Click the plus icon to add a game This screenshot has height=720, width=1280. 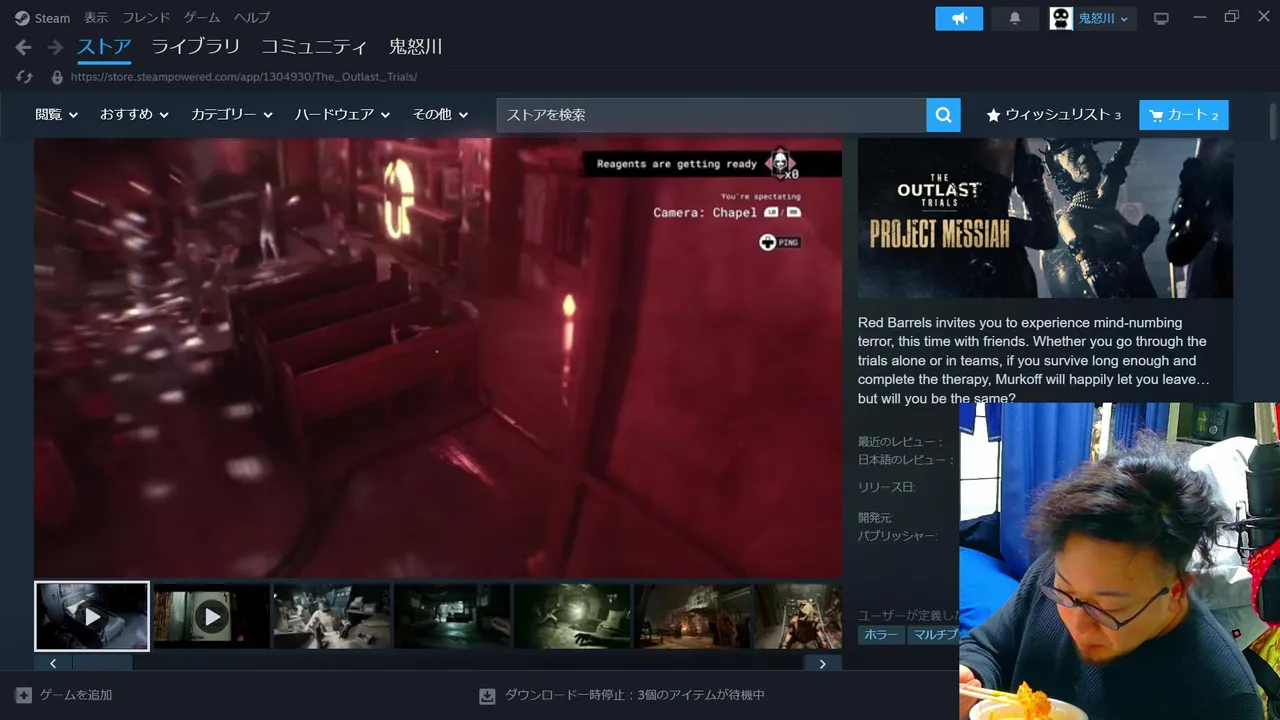tap(23, 695)
